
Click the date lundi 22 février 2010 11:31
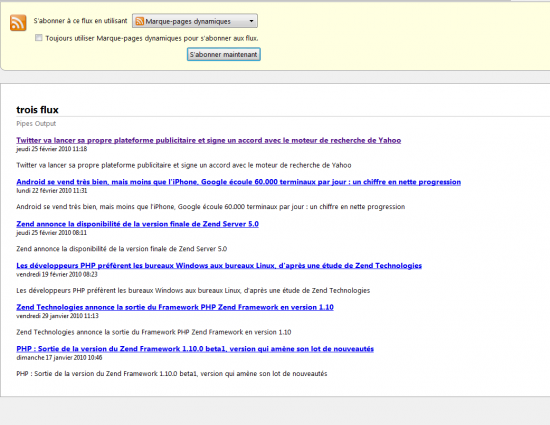point(52,191)
